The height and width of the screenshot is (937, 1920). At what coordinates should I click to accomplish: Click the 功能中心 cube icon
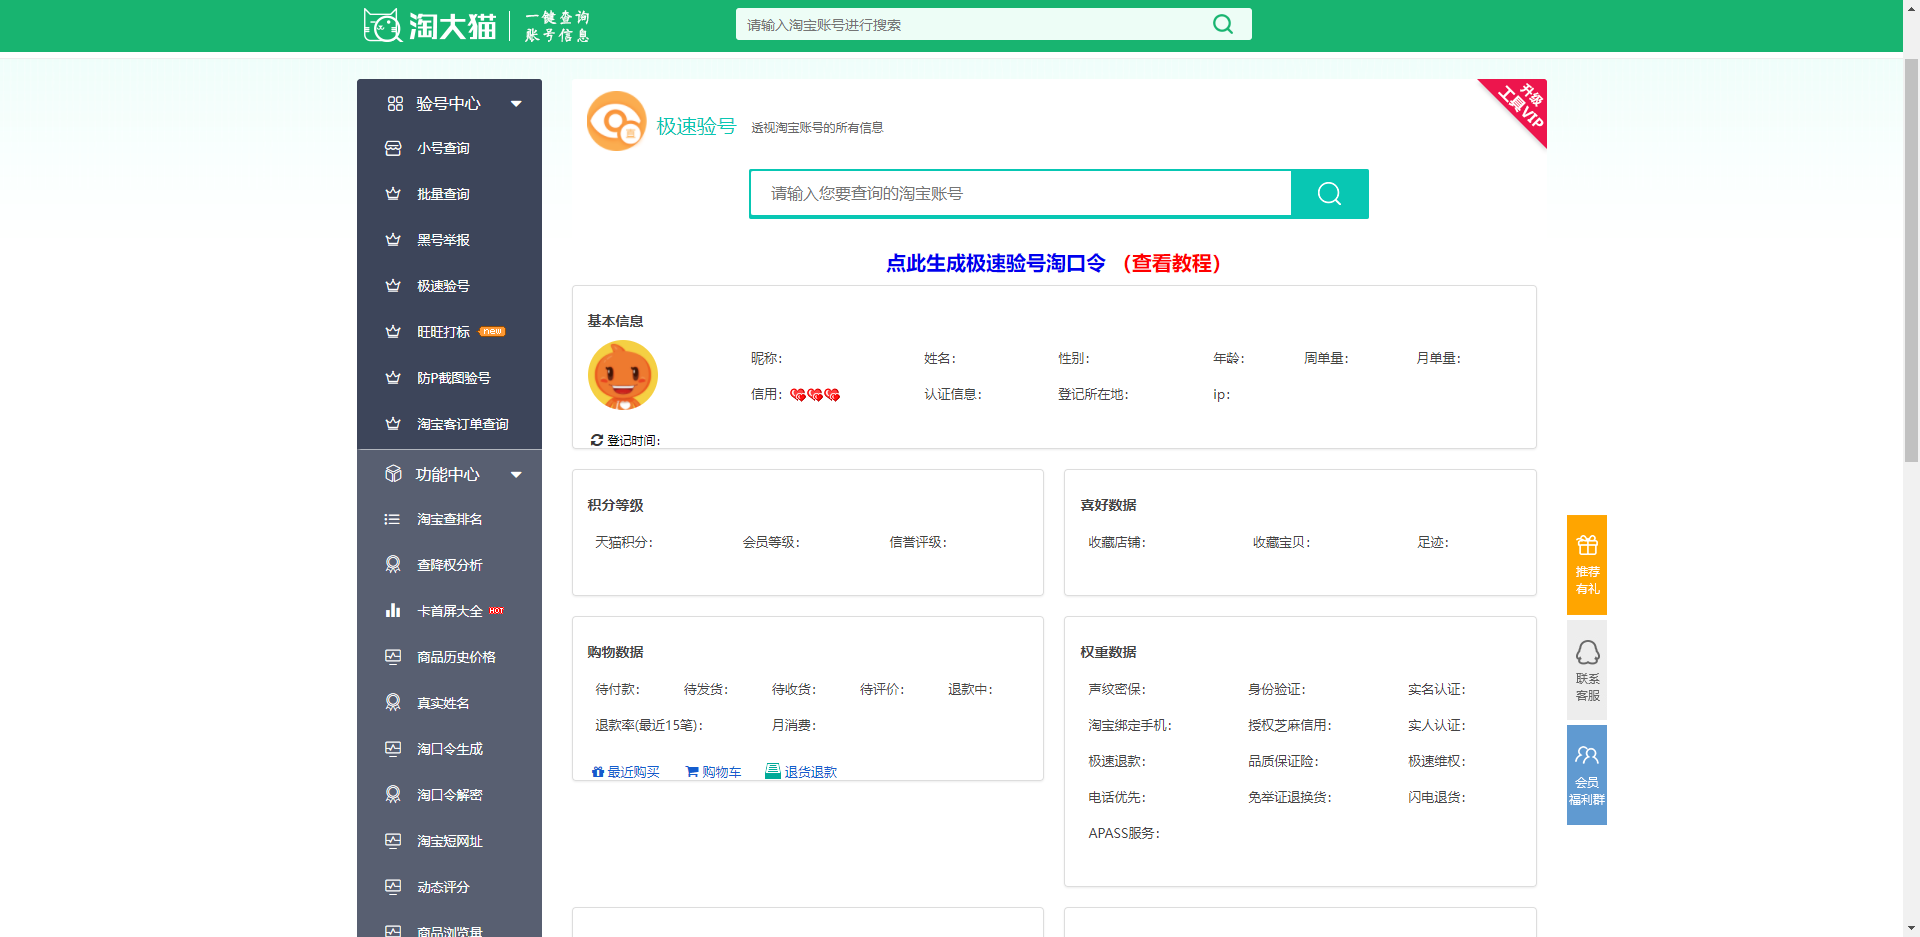pos(394,474)
